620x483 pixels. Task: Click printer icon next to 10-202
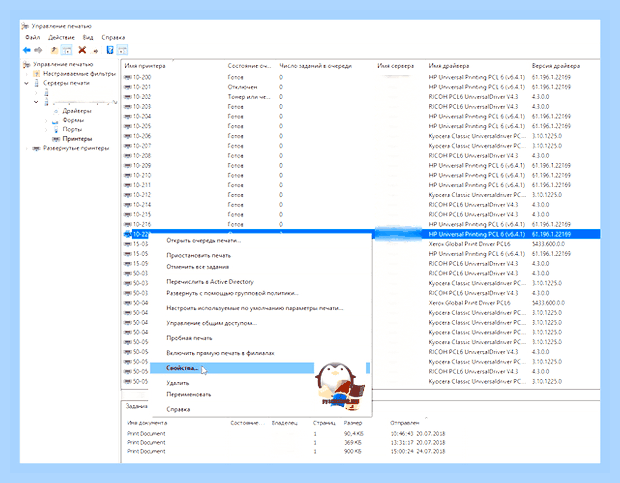tap(128, 97)
